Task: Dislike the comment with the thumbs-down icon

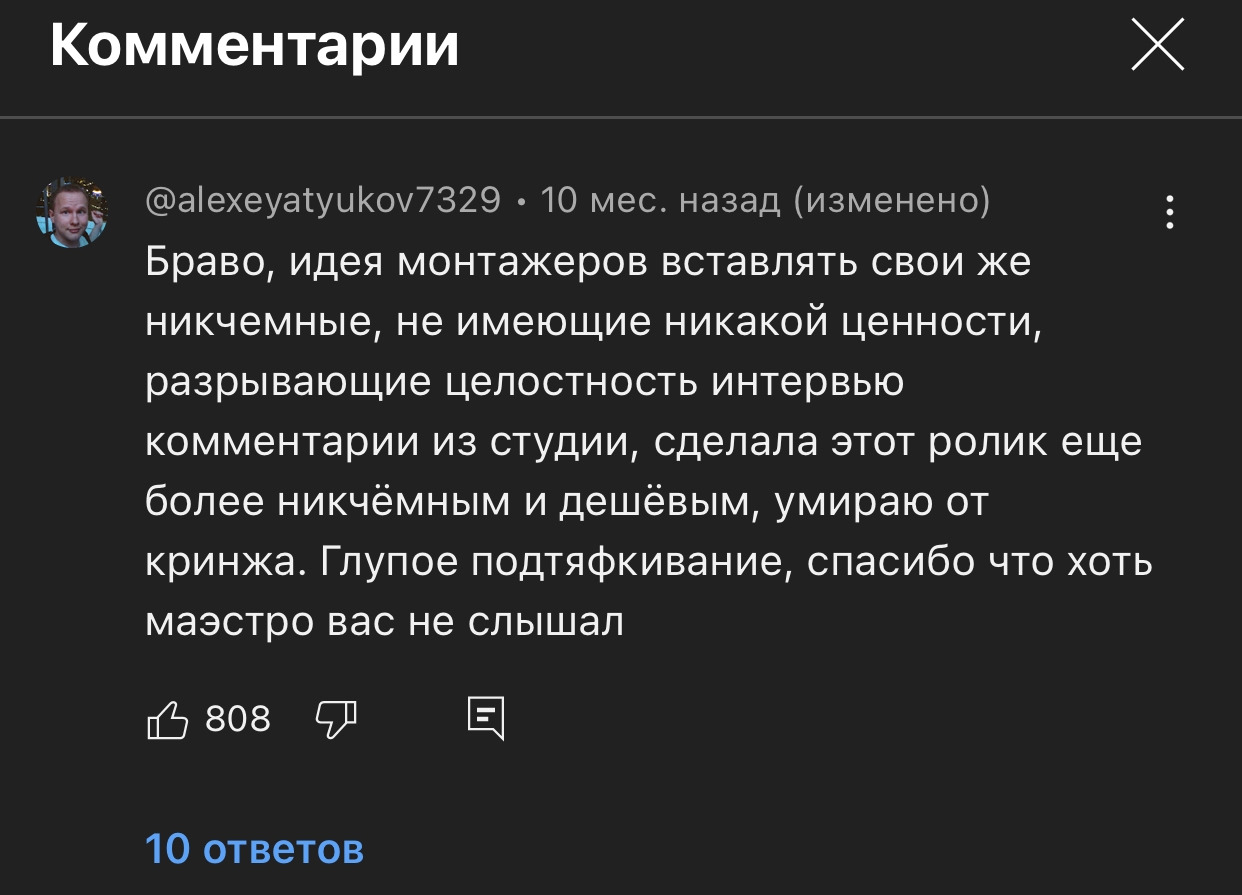Action: (x=337, y=719)
